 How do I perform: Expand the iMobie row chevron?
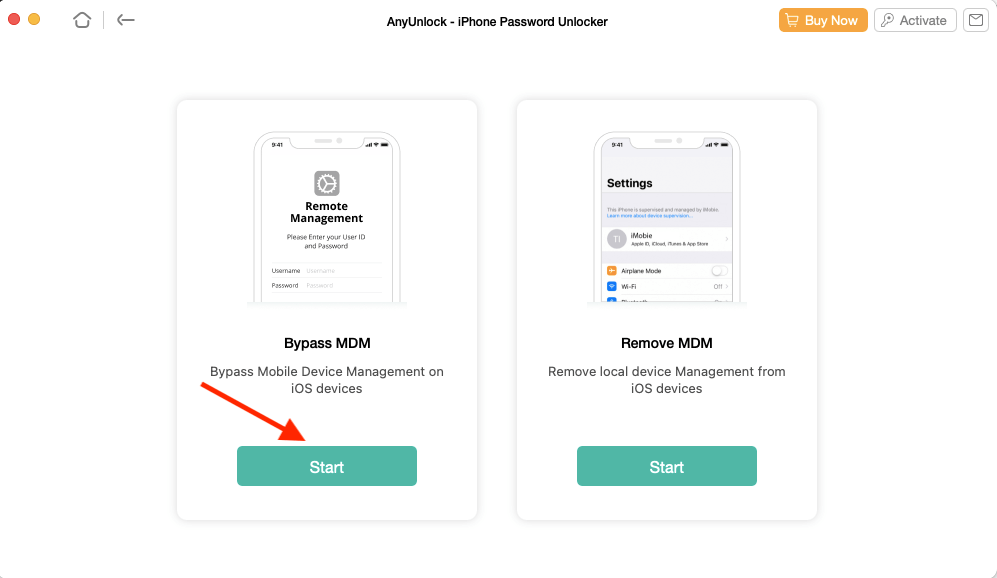726,239
